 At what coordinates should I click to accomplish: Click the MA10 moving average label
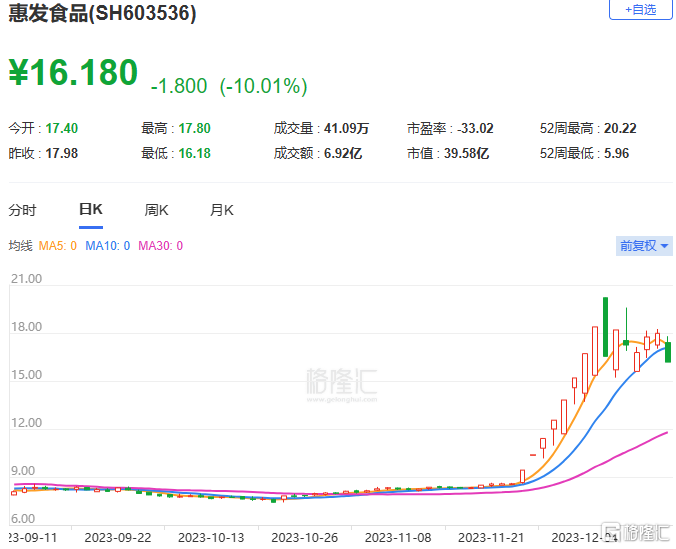coord(108,246)
